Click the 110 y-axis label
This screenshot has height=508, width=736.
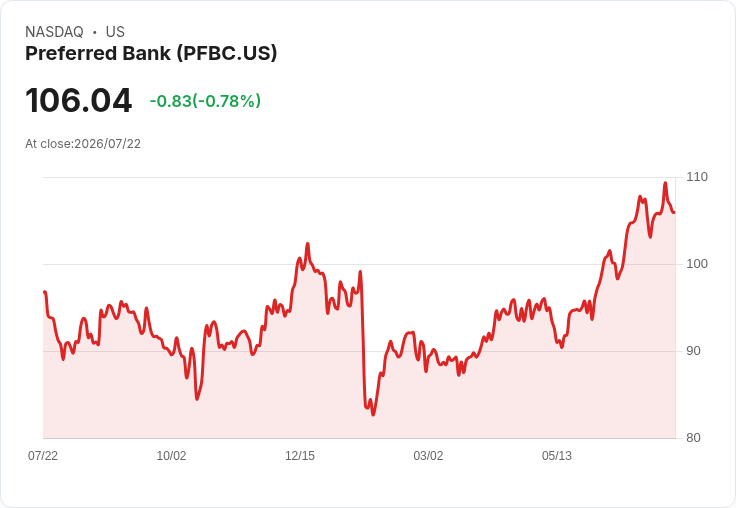pos(697,177)
